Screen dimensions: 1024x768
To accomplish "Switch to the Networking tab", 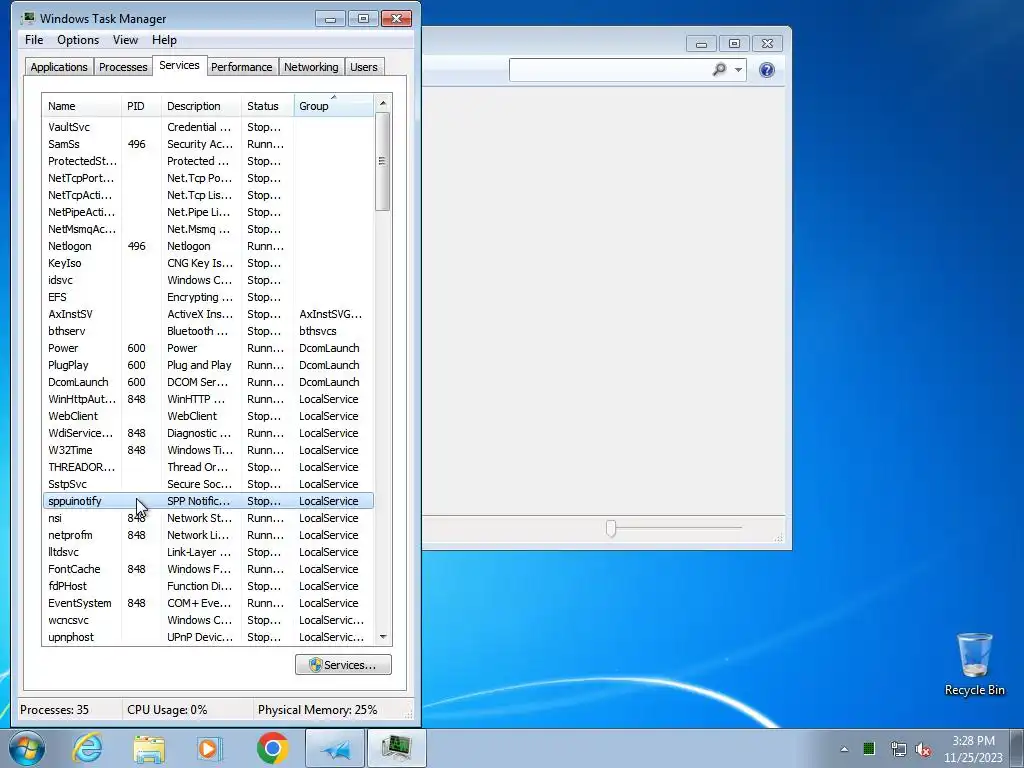I will tap(311, 67).
